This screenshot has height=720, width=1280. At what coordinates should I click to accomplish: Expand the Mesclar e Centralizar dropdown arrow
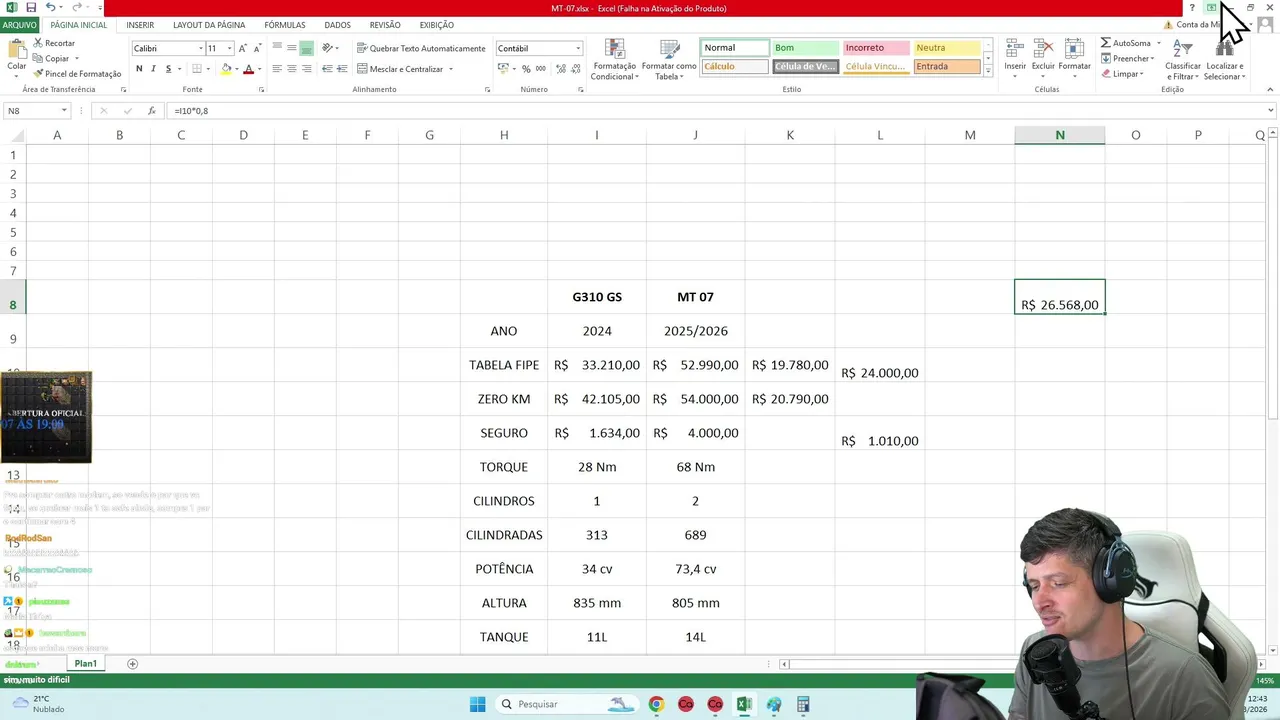point(451,69)
